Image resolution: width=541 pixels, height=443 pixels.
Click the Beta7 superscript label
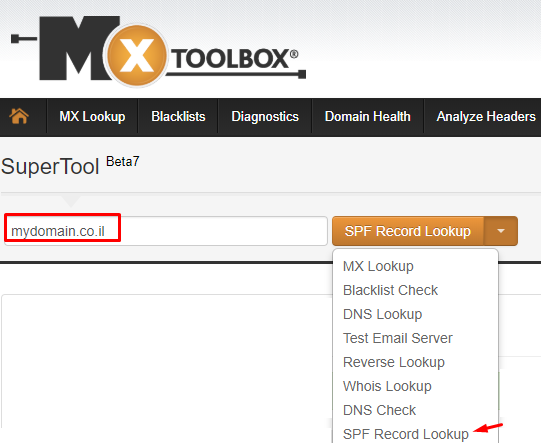tap(122, 161)
